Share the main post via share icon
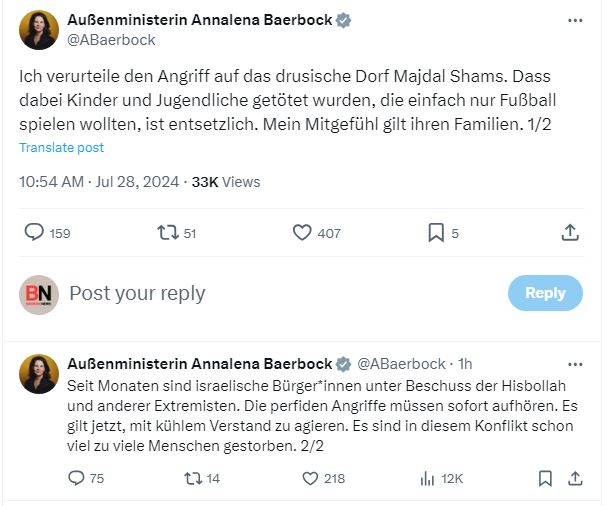This screenshot has height=506, width=613. tap(570, 233)
